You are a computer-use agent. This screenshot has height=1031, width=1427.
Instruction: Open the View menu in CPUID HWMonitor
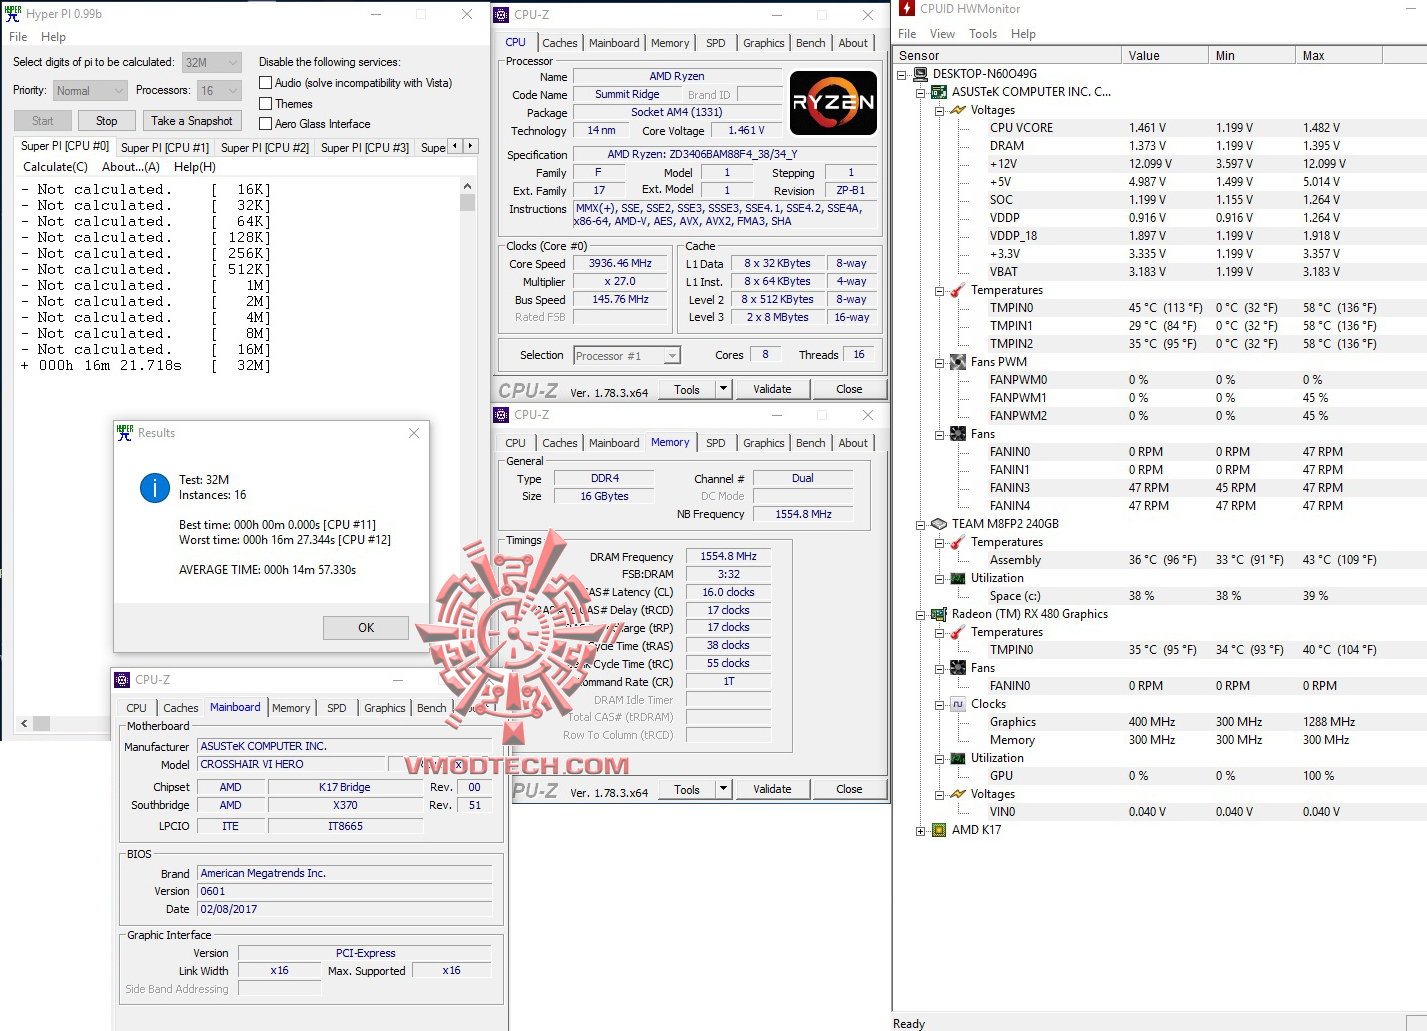coord(942,33)
